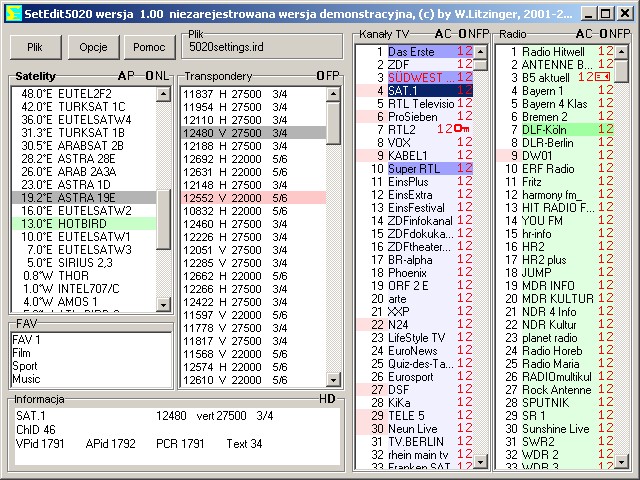Select the DLF-Köln radio station

[550, 129]
